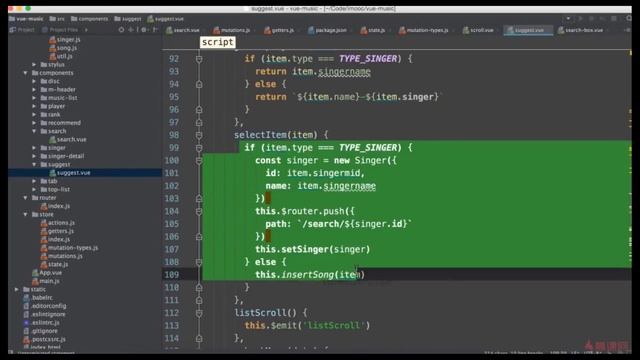The width and height of the screenshot is (640, 360).
Task: Switch to the search-box.vue editor tab
Action: (x=580, y=30)
